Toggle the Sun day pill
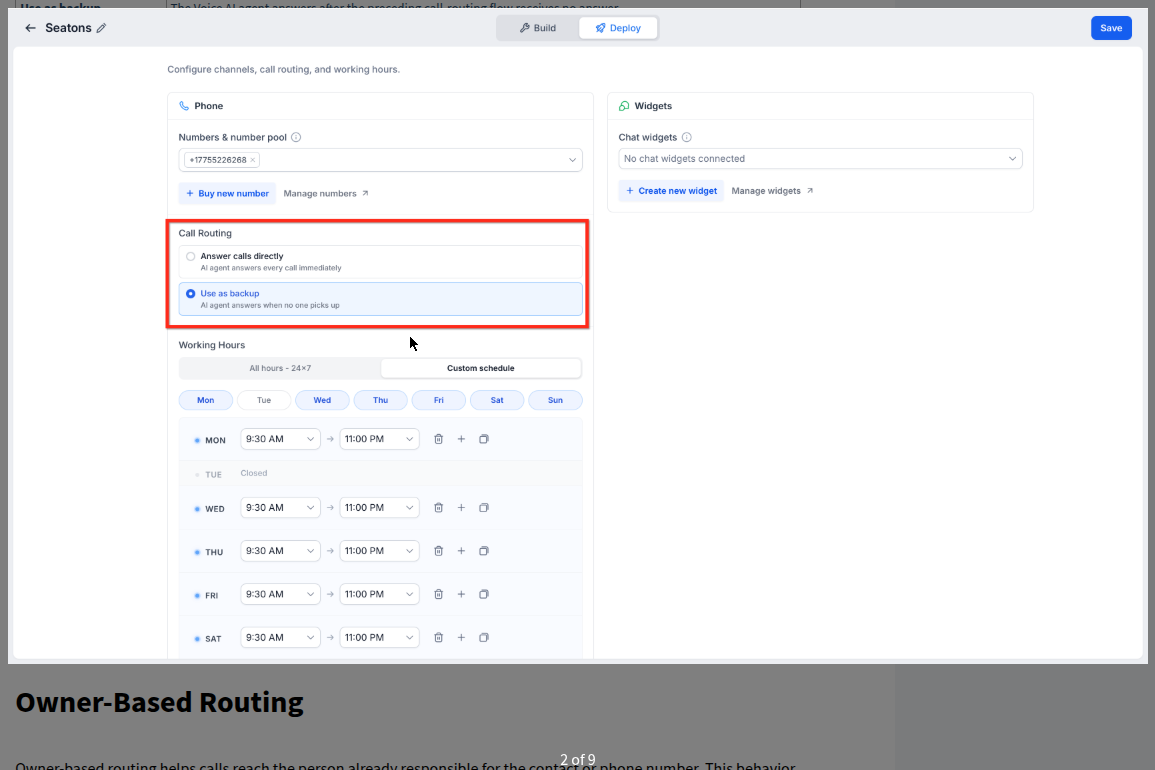The width and height of the screenshot is (1155, 770). (555, 400)
